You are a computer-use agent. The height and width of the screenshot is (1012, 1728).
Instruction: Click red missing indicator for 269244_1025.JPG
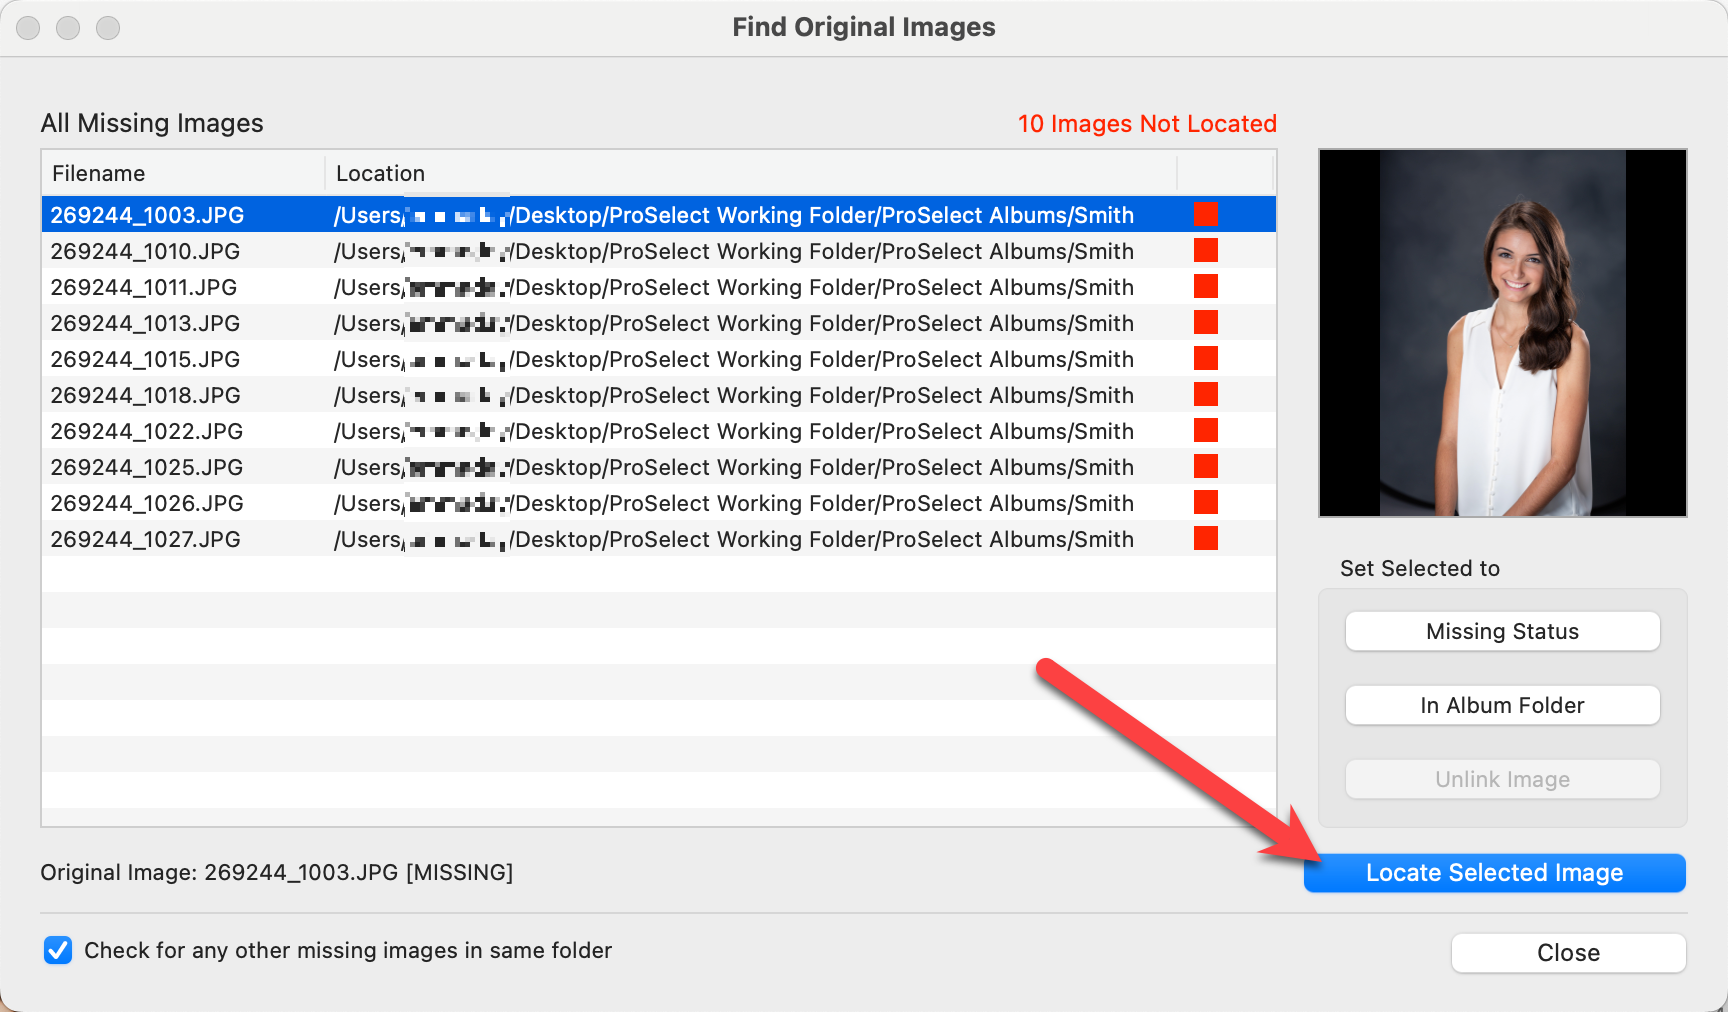coord(1206,466)
